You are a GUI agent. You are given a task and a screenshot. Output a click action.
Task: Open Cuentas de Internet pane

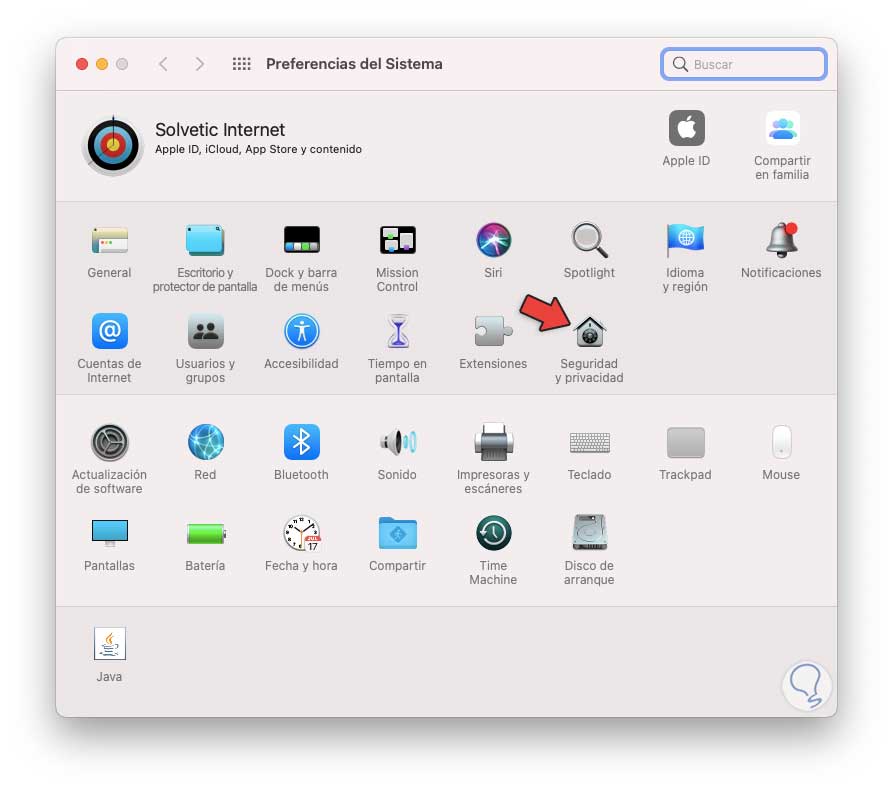109,331
